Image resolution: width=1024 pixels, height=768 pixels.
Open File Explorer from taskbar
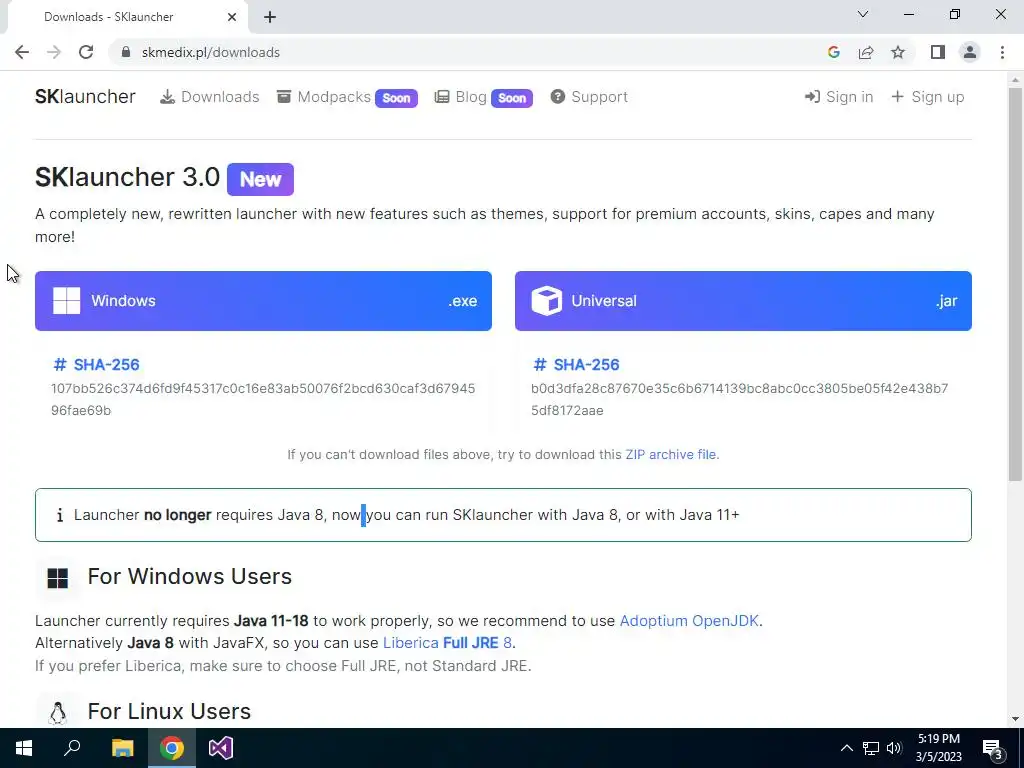pos(122,748)
